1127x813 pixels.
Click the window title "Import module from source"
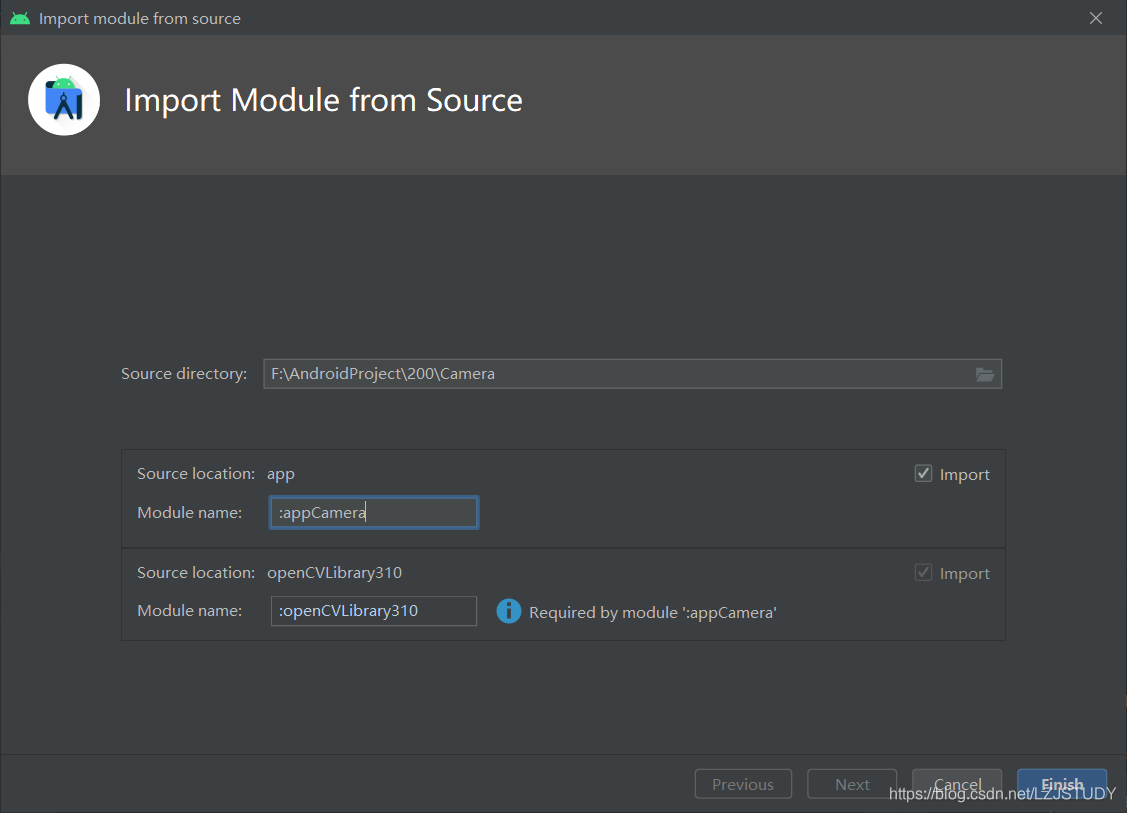[x=140, y=18]
